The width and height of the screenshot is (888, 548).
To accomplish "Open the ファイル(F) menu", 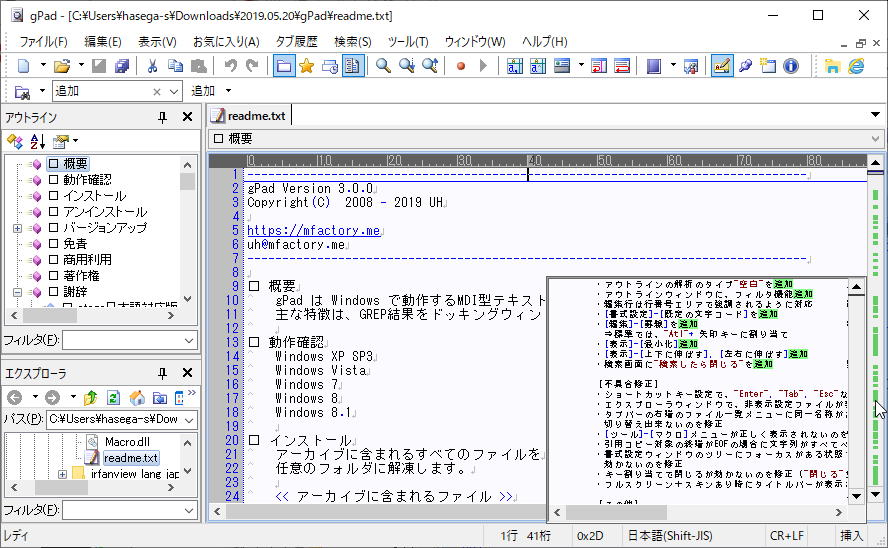I will click(x=44, y=41).
